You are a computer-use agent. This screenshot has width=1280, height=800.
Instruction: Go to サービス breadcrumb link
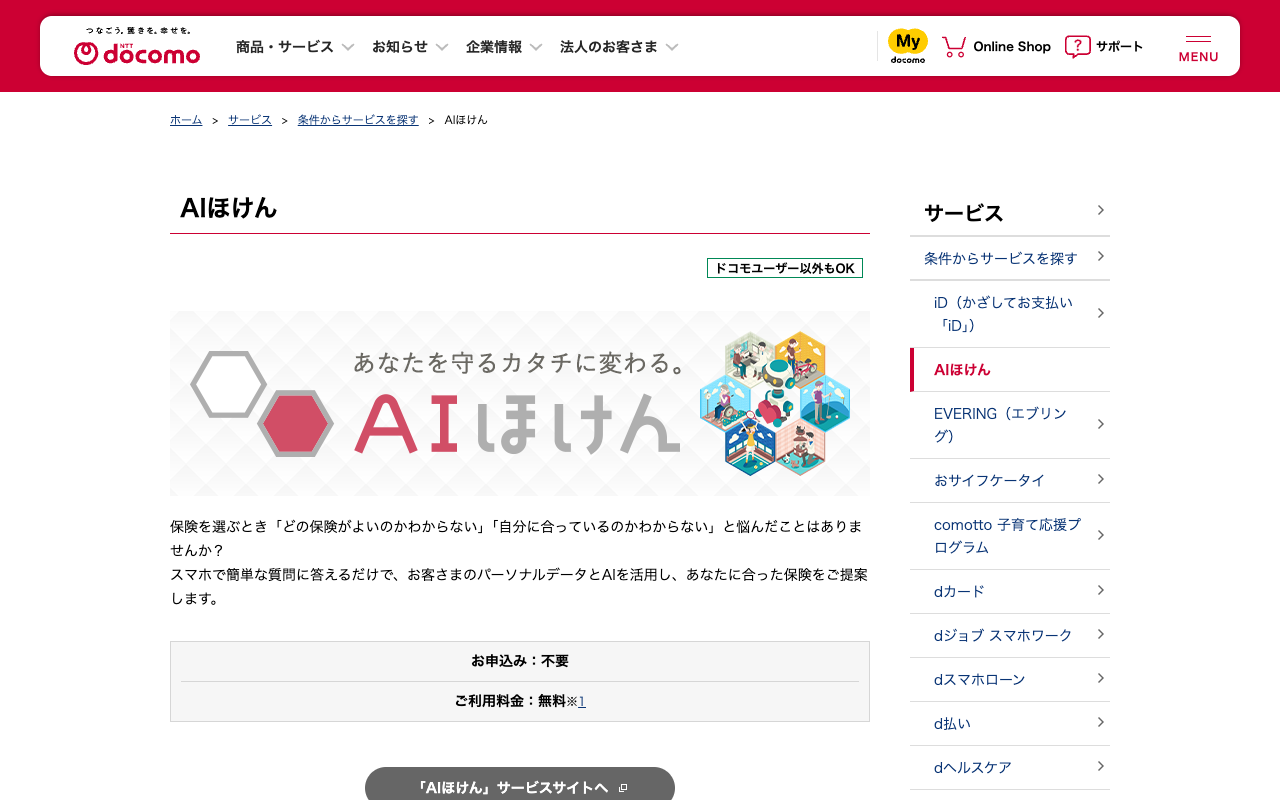coord(250,120)
